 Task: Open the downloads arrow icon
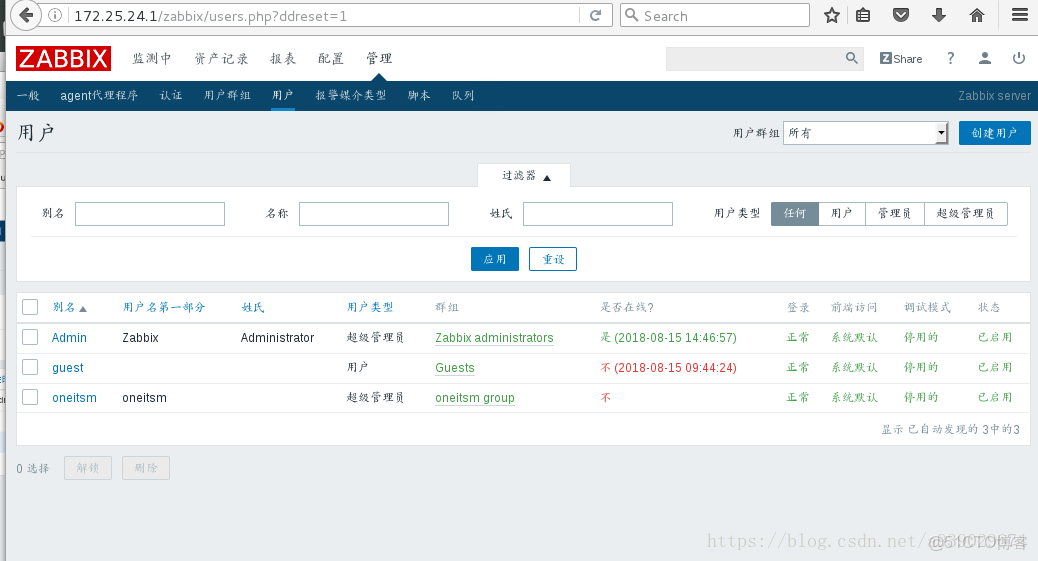pos(939,15)
